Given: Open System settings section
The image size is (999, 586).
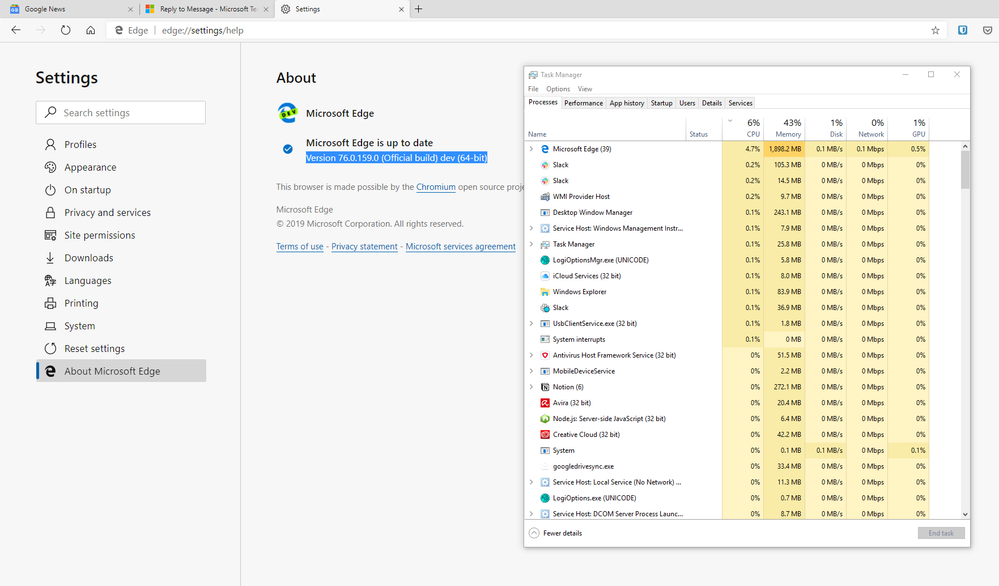Looking at the screenshot, I should click(120, 326).
